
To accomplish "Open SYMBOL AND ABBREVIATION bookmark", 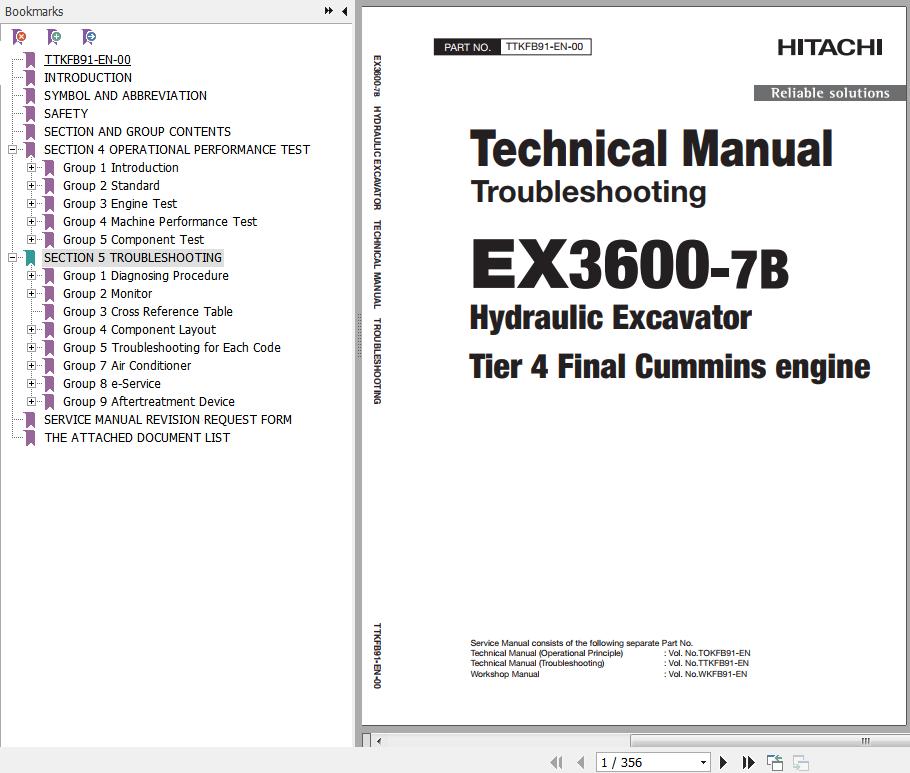I will click(x=125, y=96).
